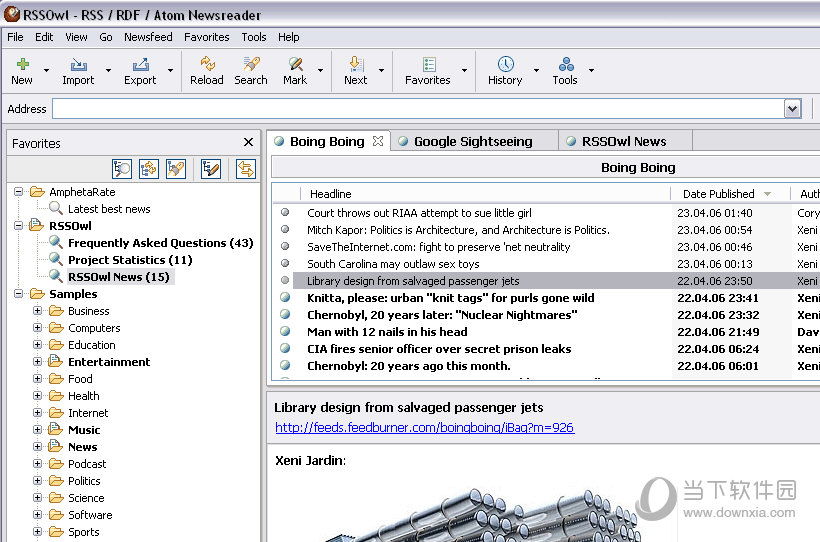Open Import button dropdown arrow
This screenshot has height=542, width=820.
[108, 70]
